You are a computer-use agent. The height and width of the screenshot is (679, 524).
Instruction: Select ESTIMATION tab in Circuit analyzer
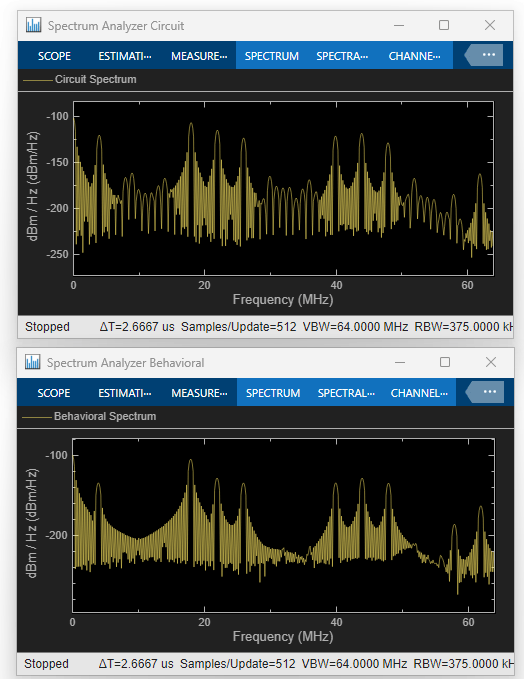pos(125,56)
